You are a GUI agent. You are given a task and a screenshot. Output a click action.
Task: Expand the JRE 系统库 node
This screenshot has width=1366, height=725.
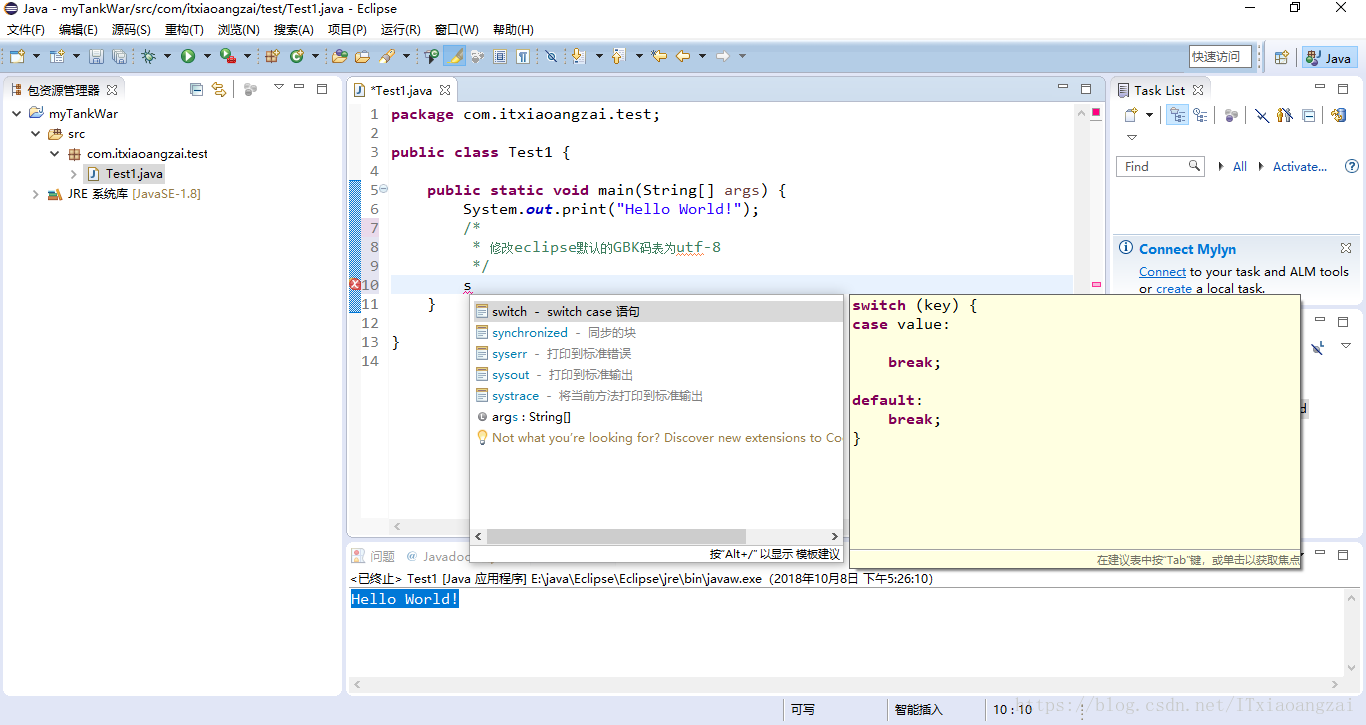[36, 194]
